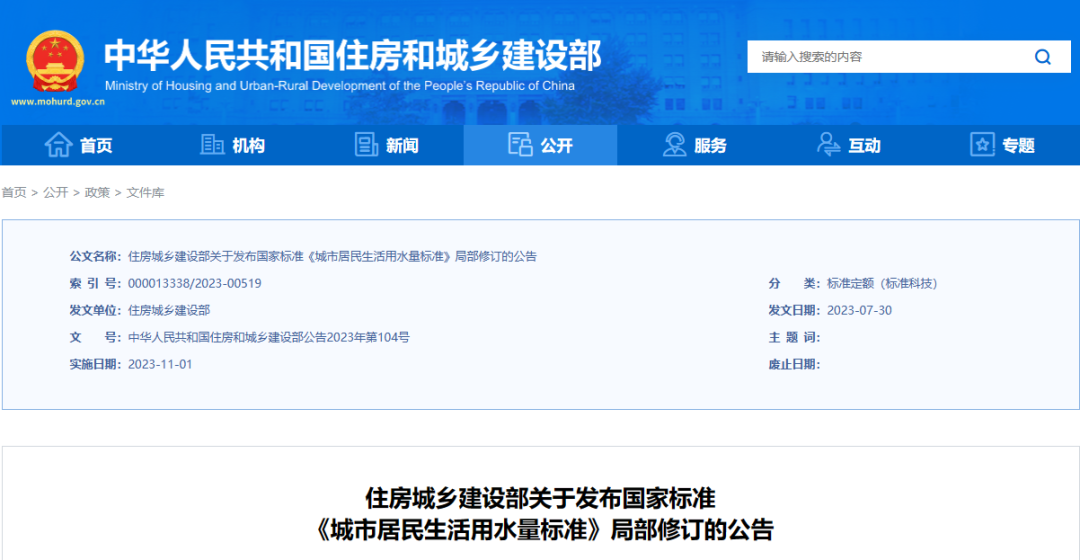Click the 发文日期 label

[x=794, y=310]
